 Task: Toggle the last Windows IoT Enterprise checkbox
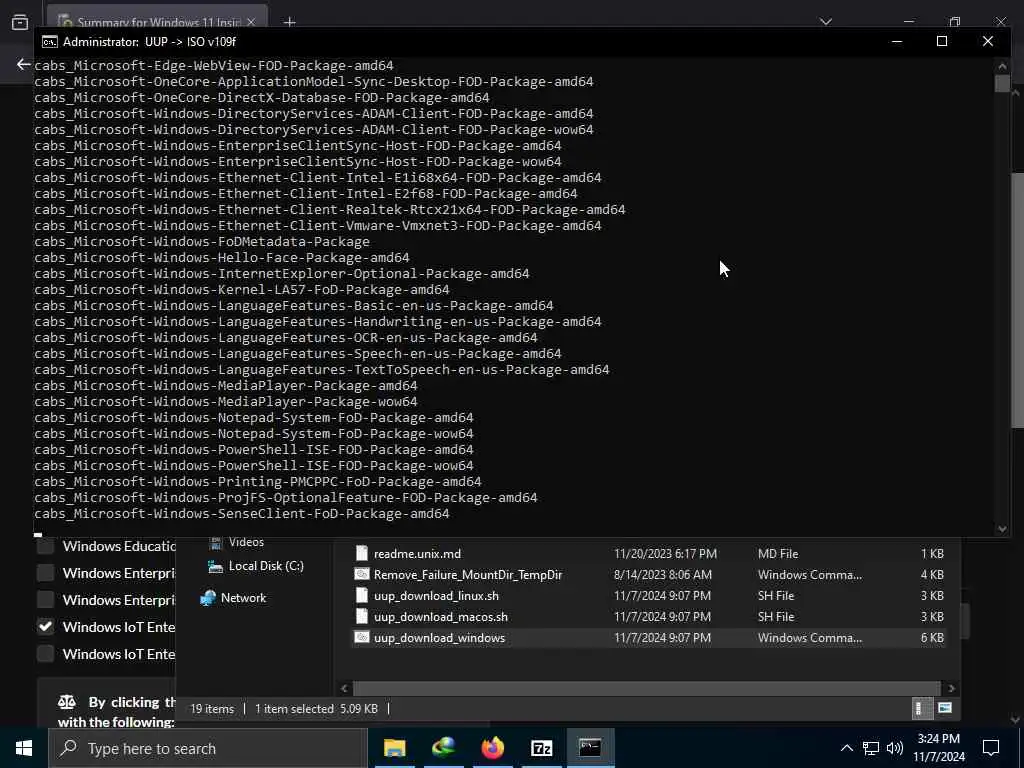pos(45,654)
